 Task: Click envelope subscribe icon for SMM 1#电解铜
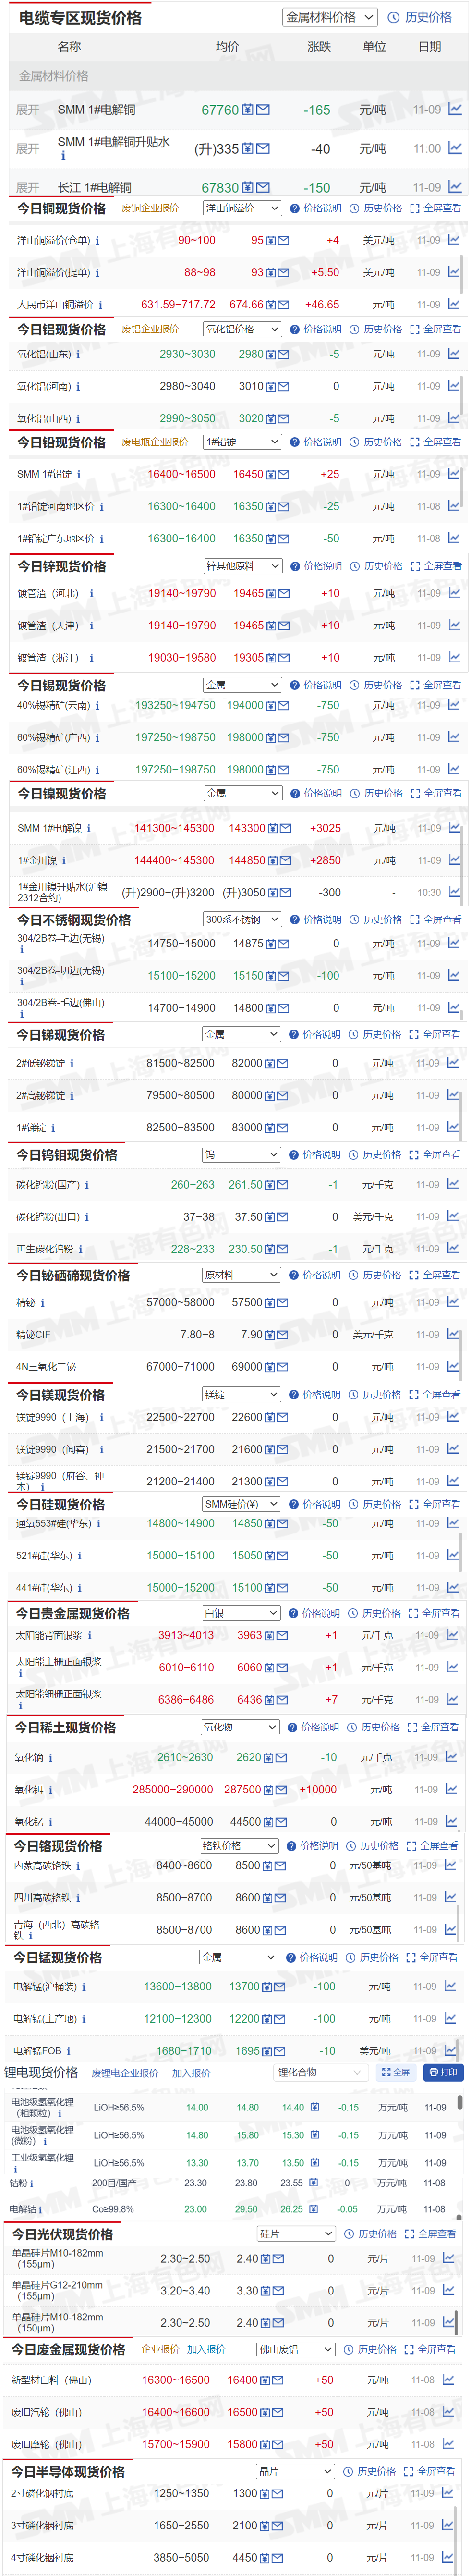pyautogui.click(x=263, y=110)
